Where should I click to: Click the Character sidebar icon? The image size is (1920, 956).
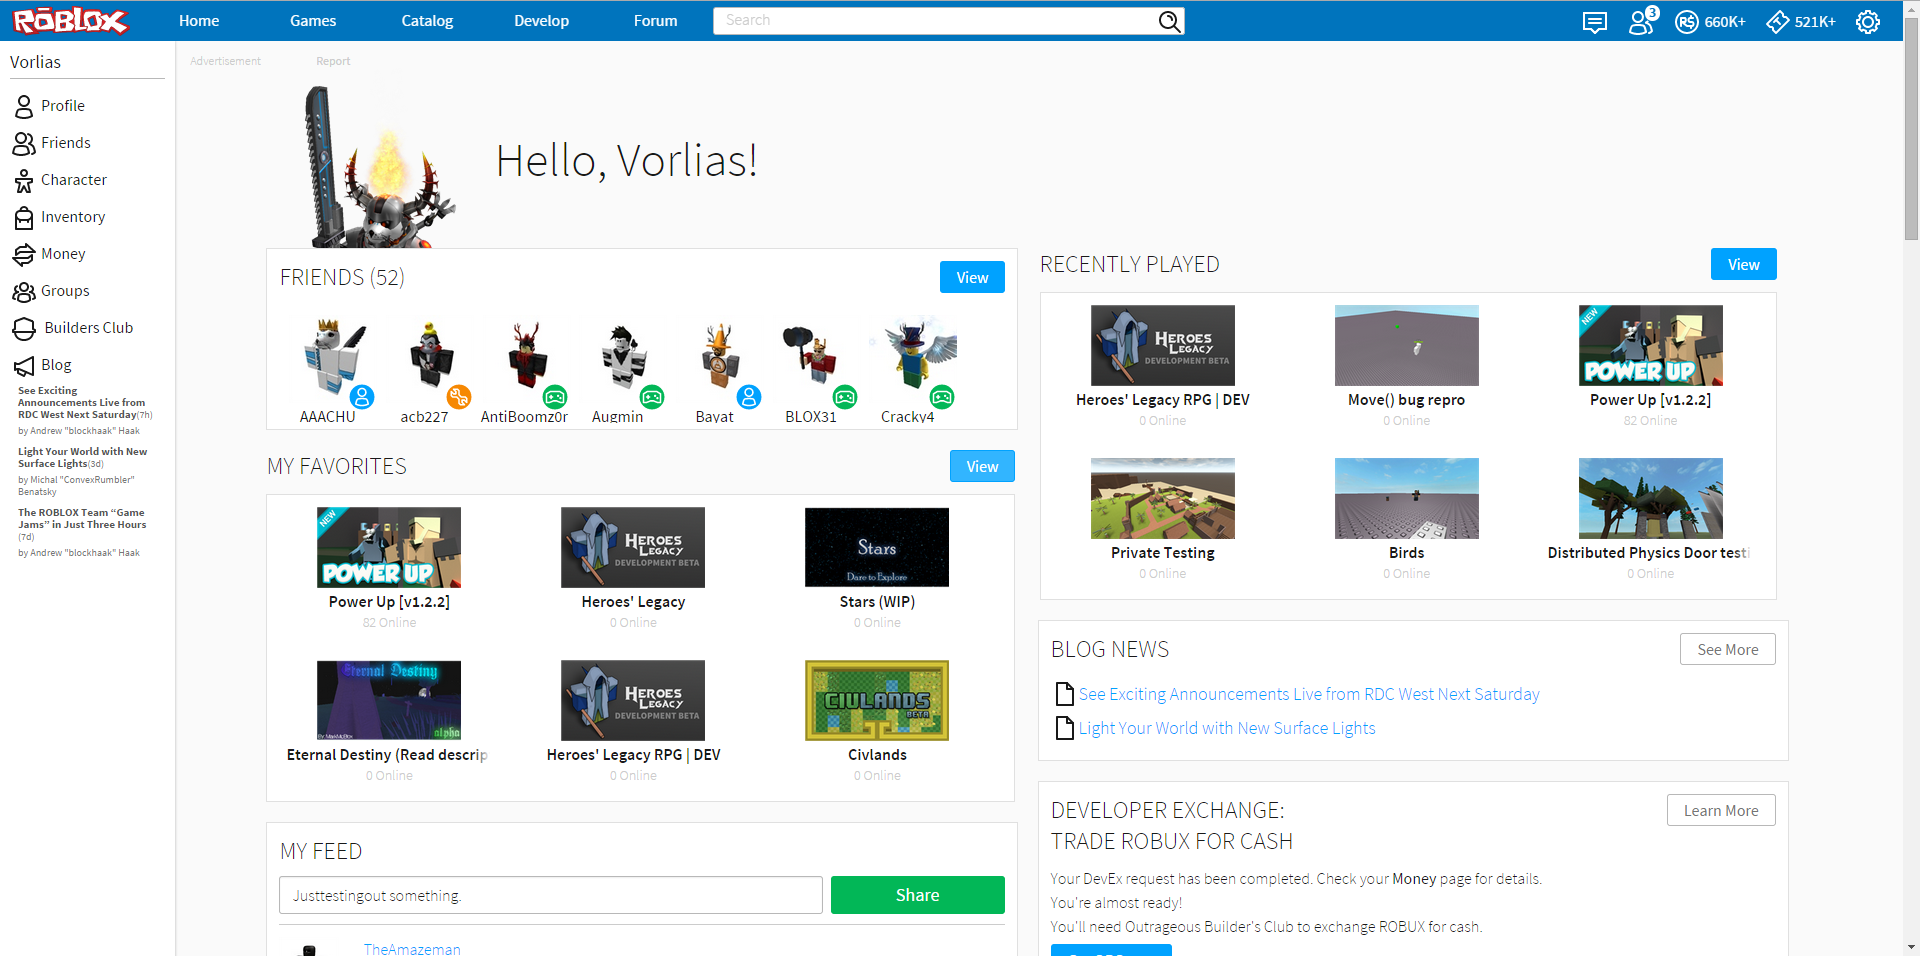pyautogui.click(x=24, y=180)
